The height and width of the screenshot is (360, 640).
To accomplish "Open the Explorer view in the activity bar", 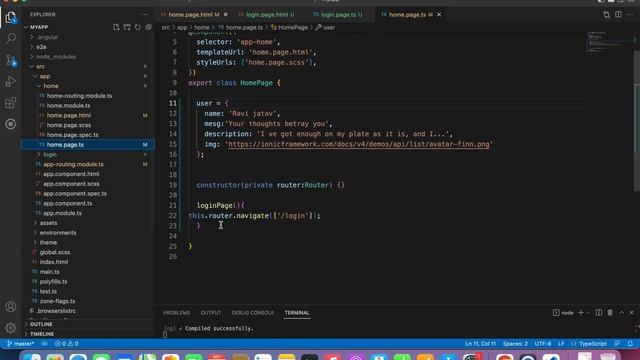I will pyautogui.click(x=11, y=18).
